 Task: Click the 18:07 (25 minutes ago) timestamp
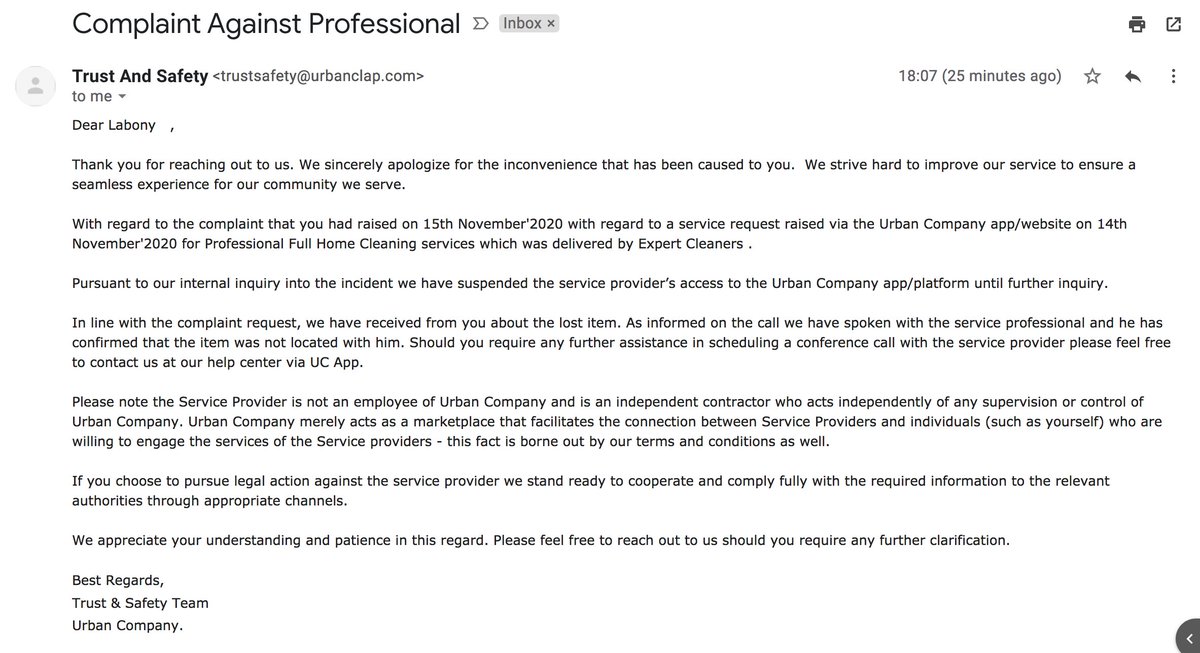click(980, 76)
